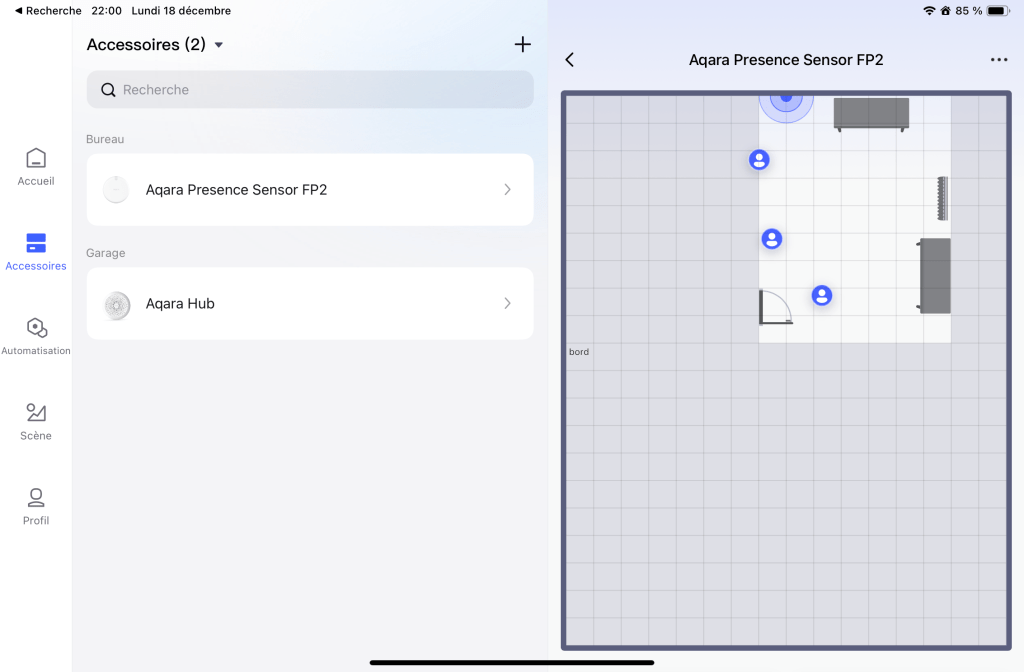Expand the Accessoires (2) dropdown
1024x672 pixels.
(x=219, y=45)
